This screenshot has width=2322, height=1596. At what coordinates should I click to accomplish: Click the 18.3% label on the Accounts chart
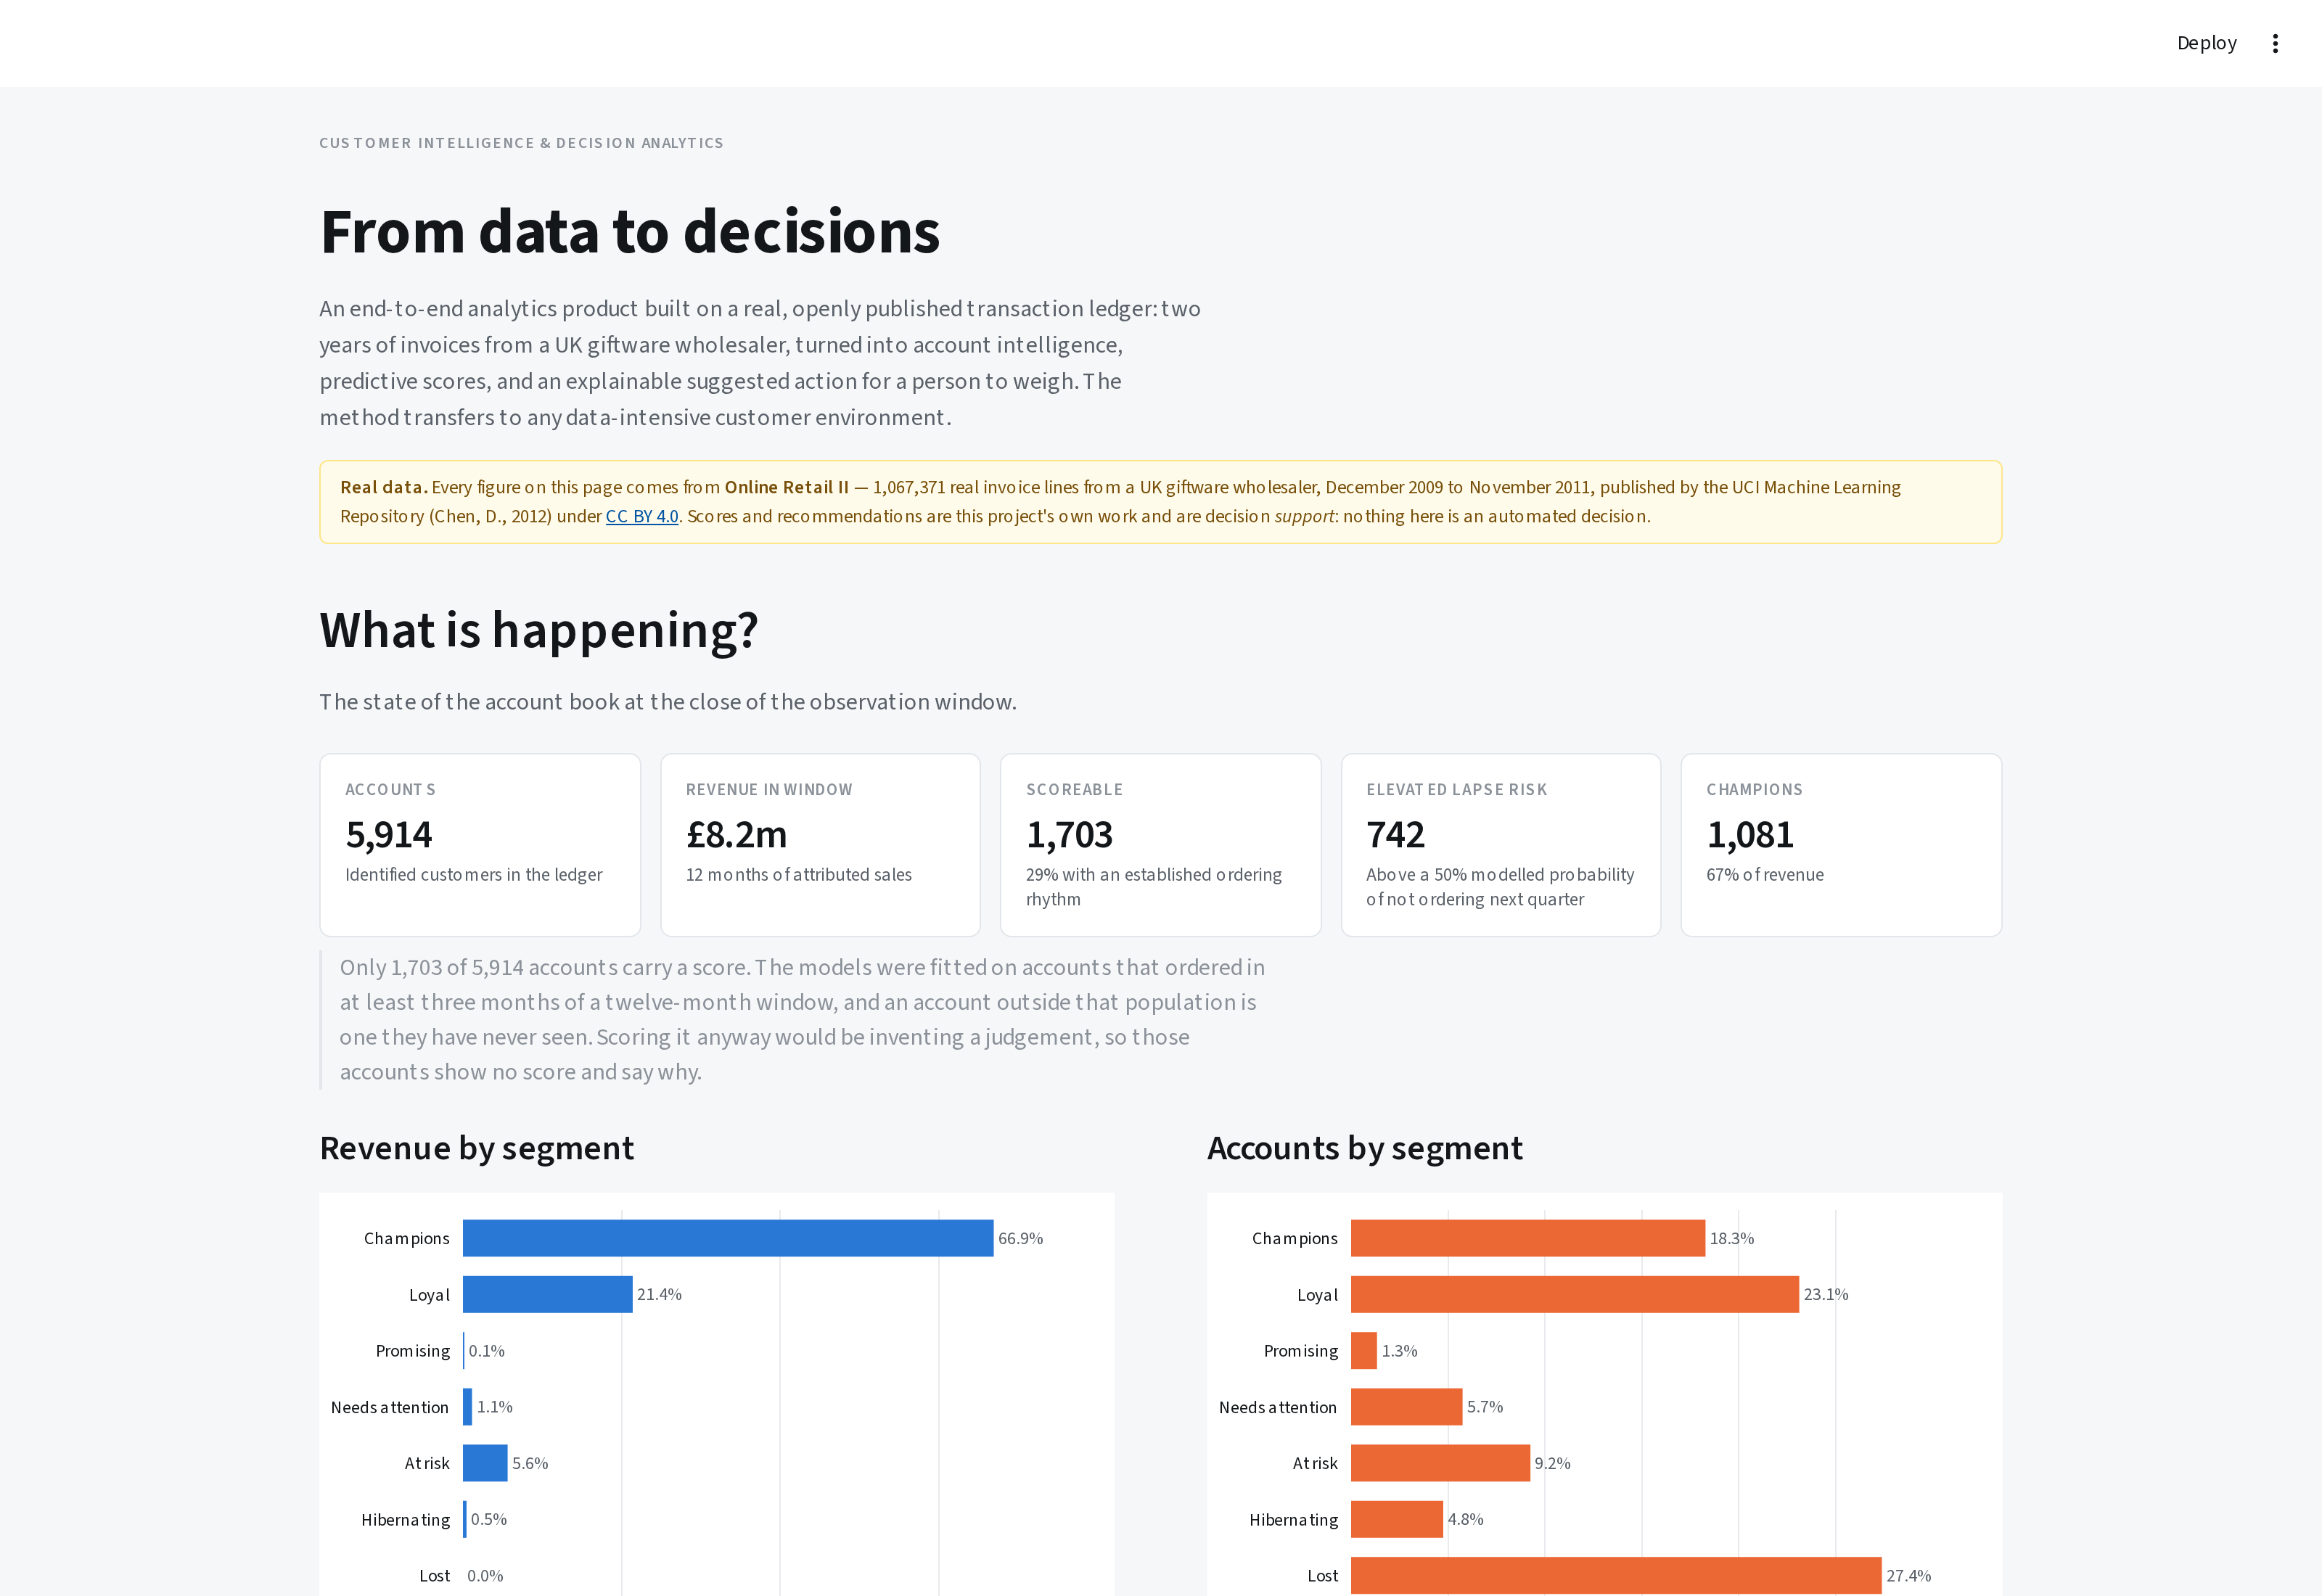1732,1238
